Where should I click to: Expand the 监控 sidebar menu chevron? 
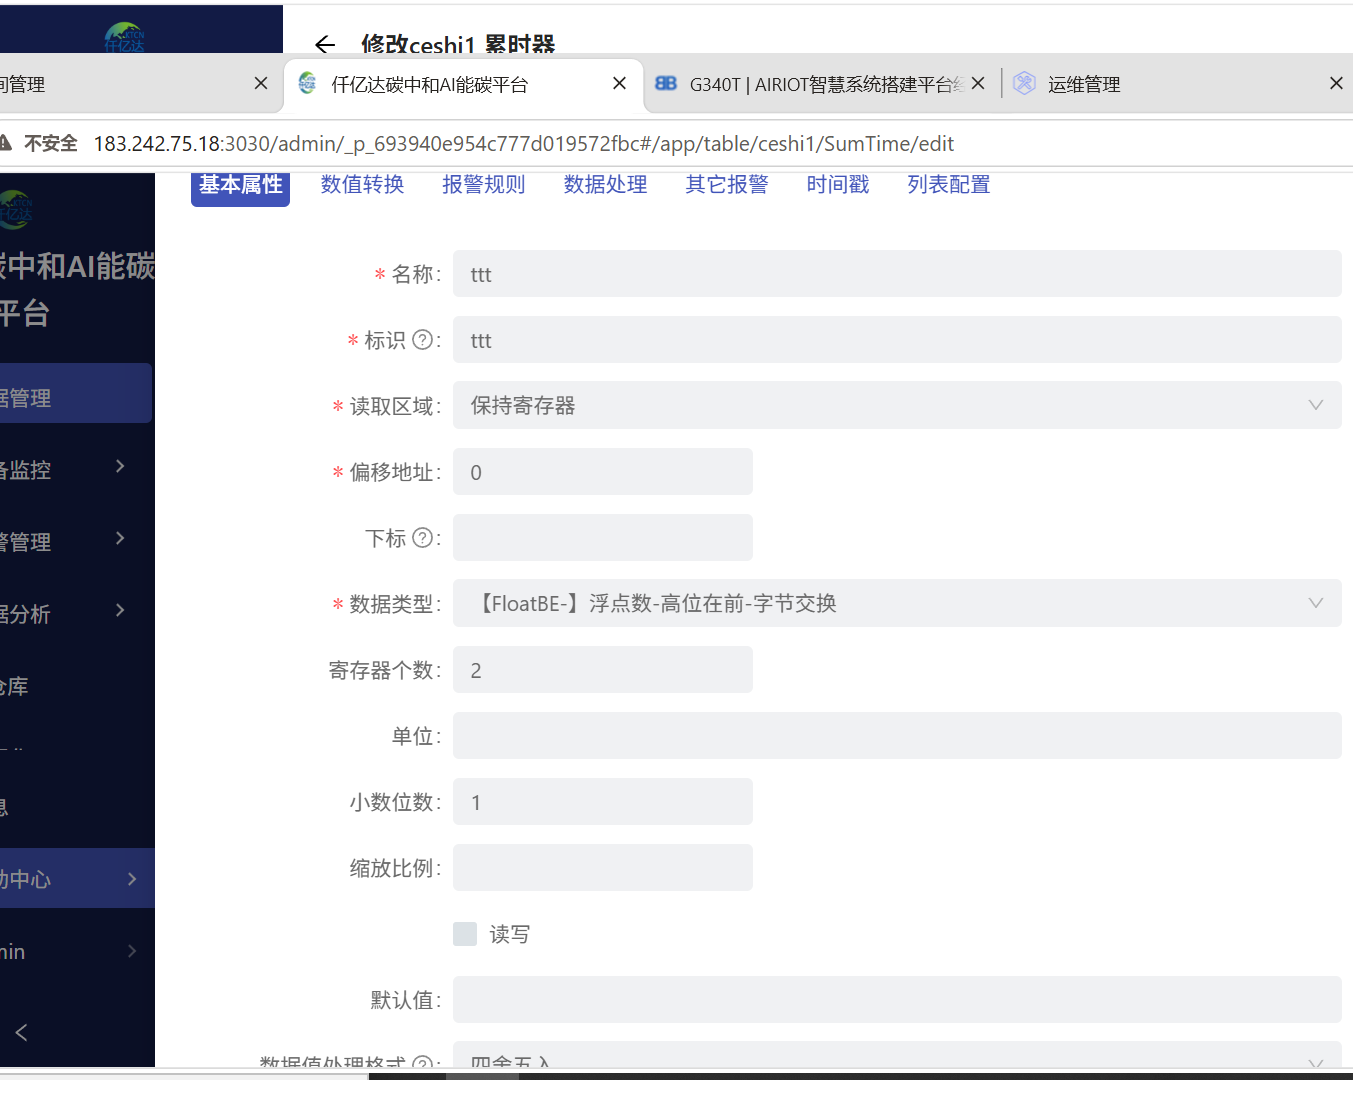[x=120, y=466]
